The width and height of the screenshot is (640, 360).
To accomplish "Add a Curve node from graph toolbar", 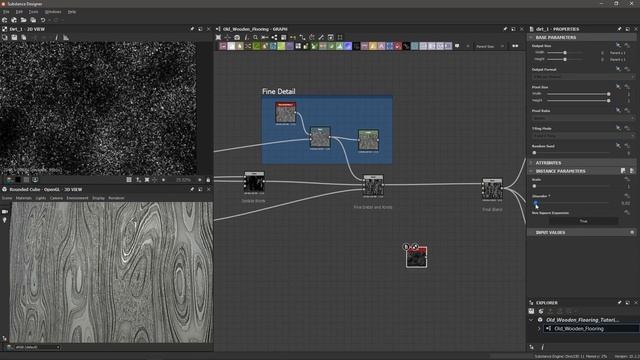I will (256, 46).
